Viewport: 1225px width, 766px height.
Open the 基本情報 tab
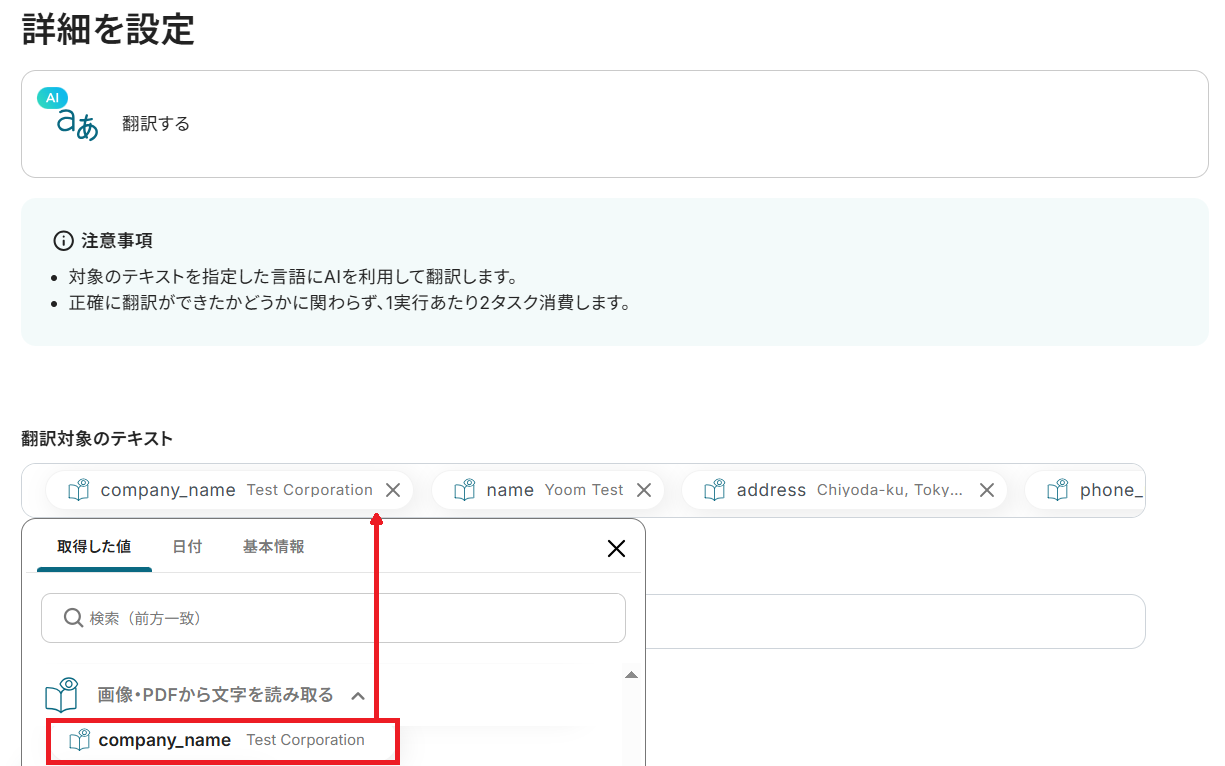[x=273, y=547]
